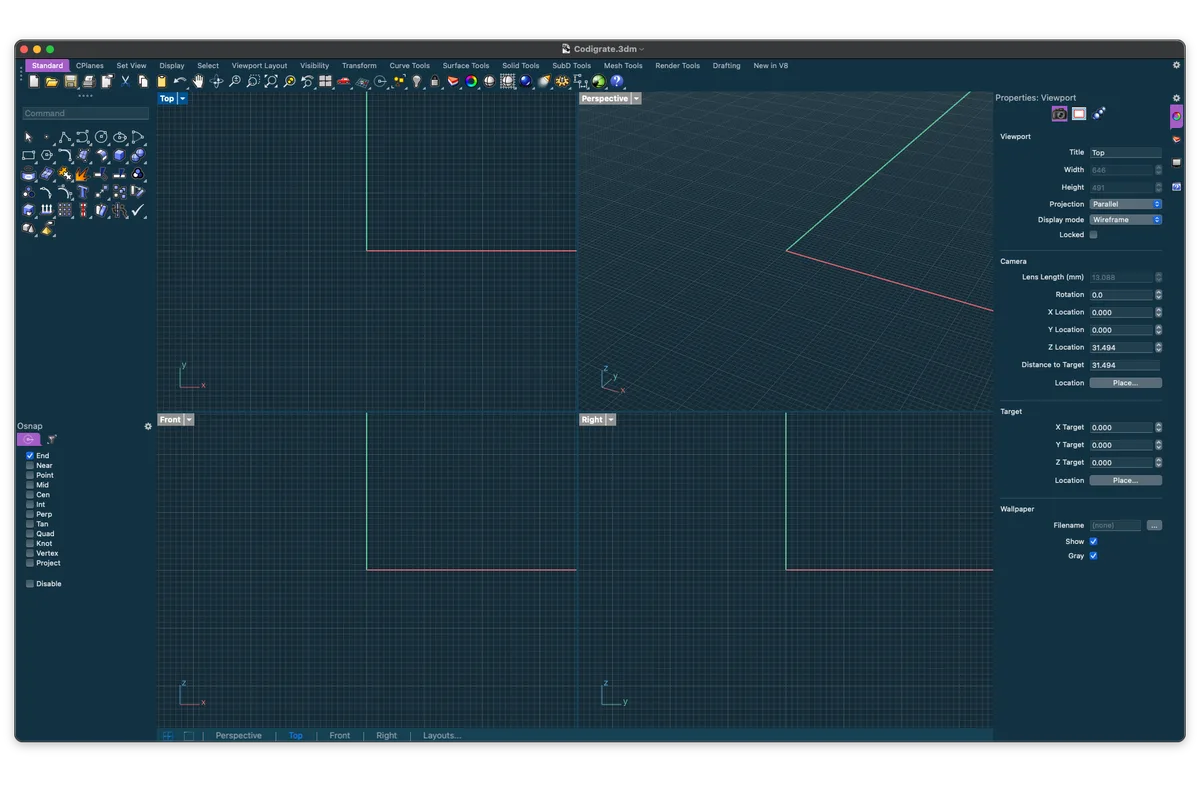1200x787 pixels.
Task: Click the Undo arrow icon
Action: [x=180, y=82]
